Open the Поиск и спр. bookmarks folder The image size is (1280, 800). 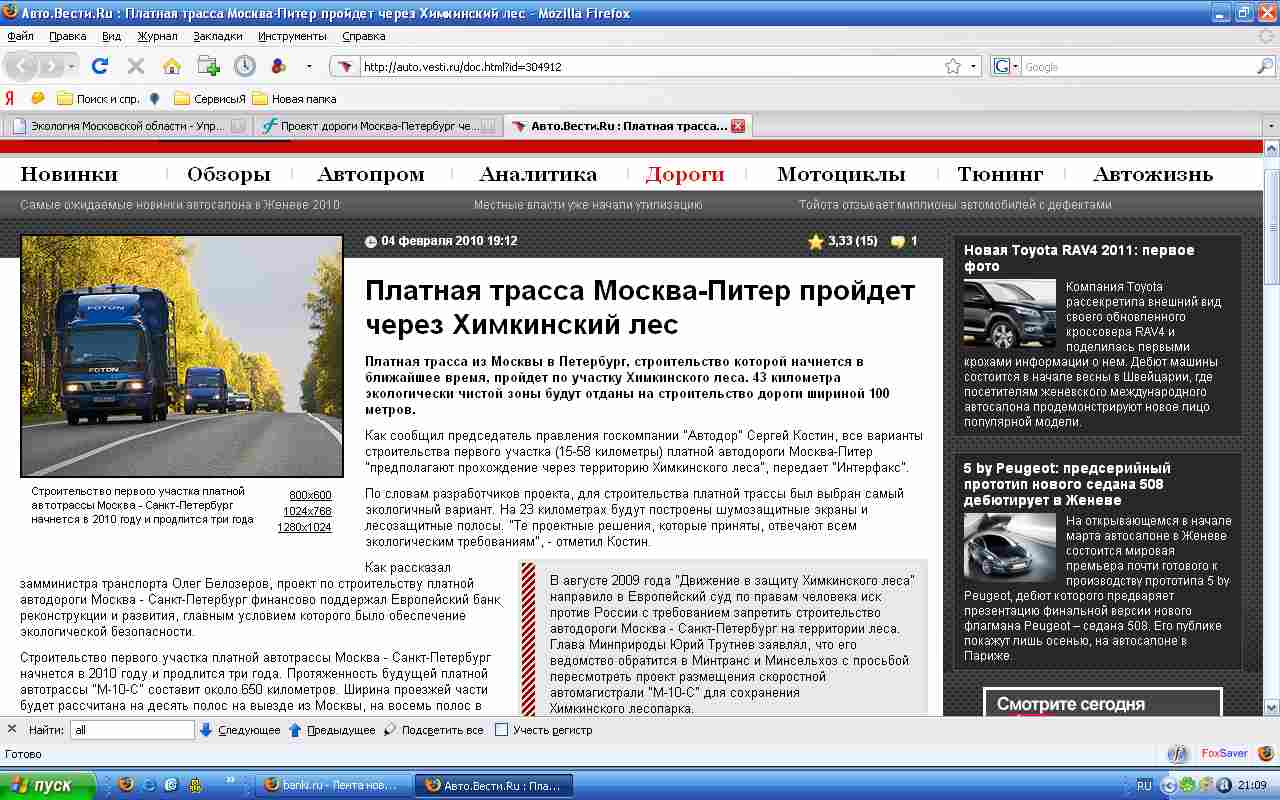(98, 98)
